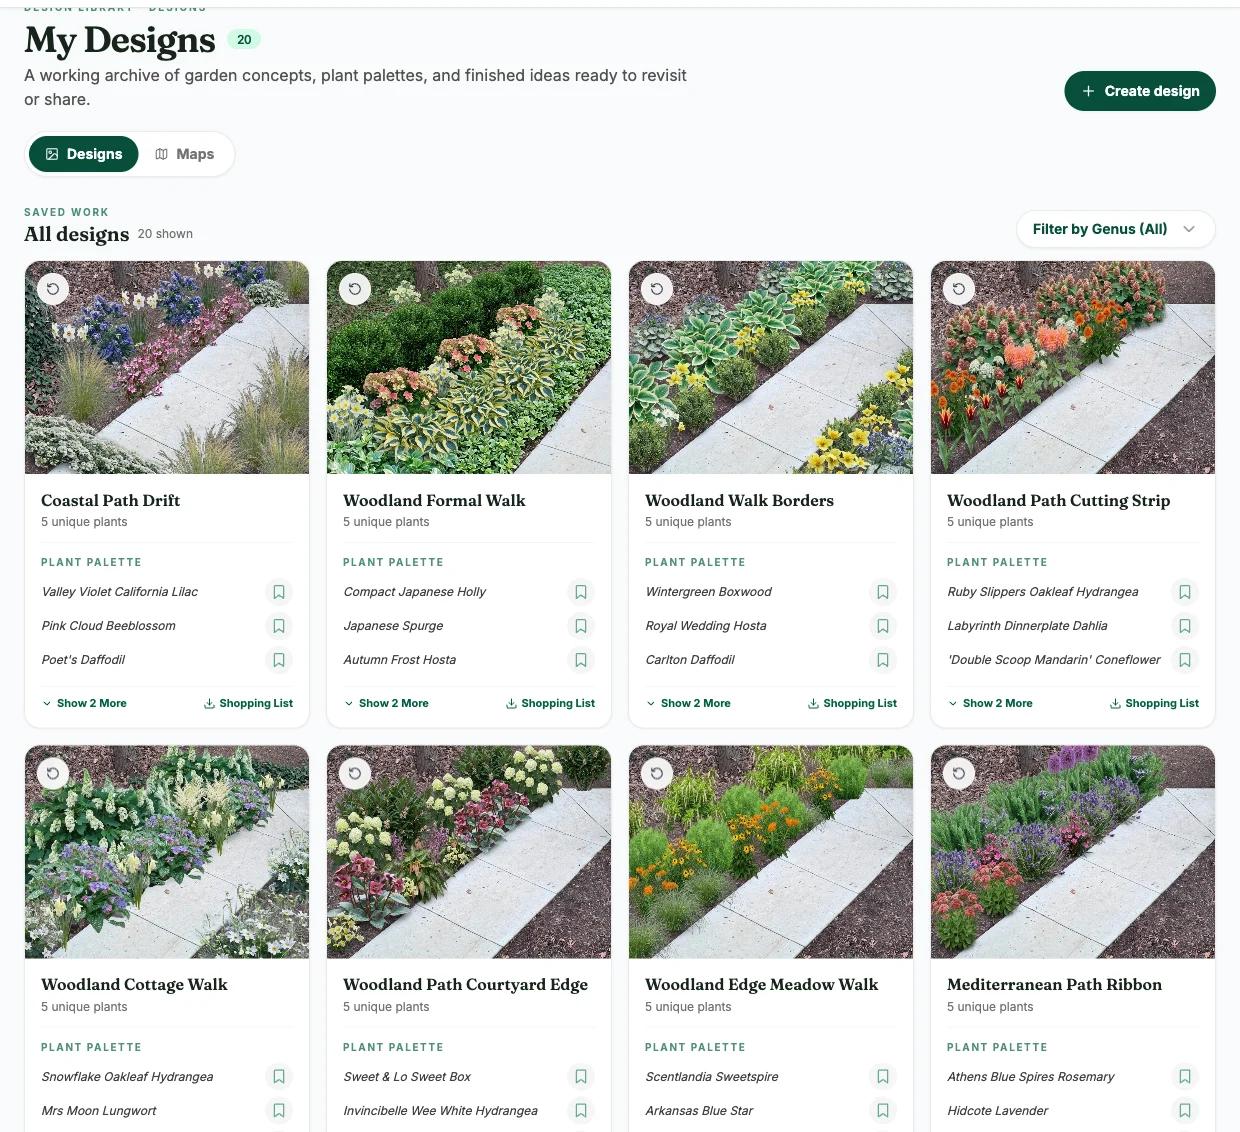The height and width of the screenshot is (1132, 1240).
Task: Switch to the Maps tab
Action: [x=185, y=154]
